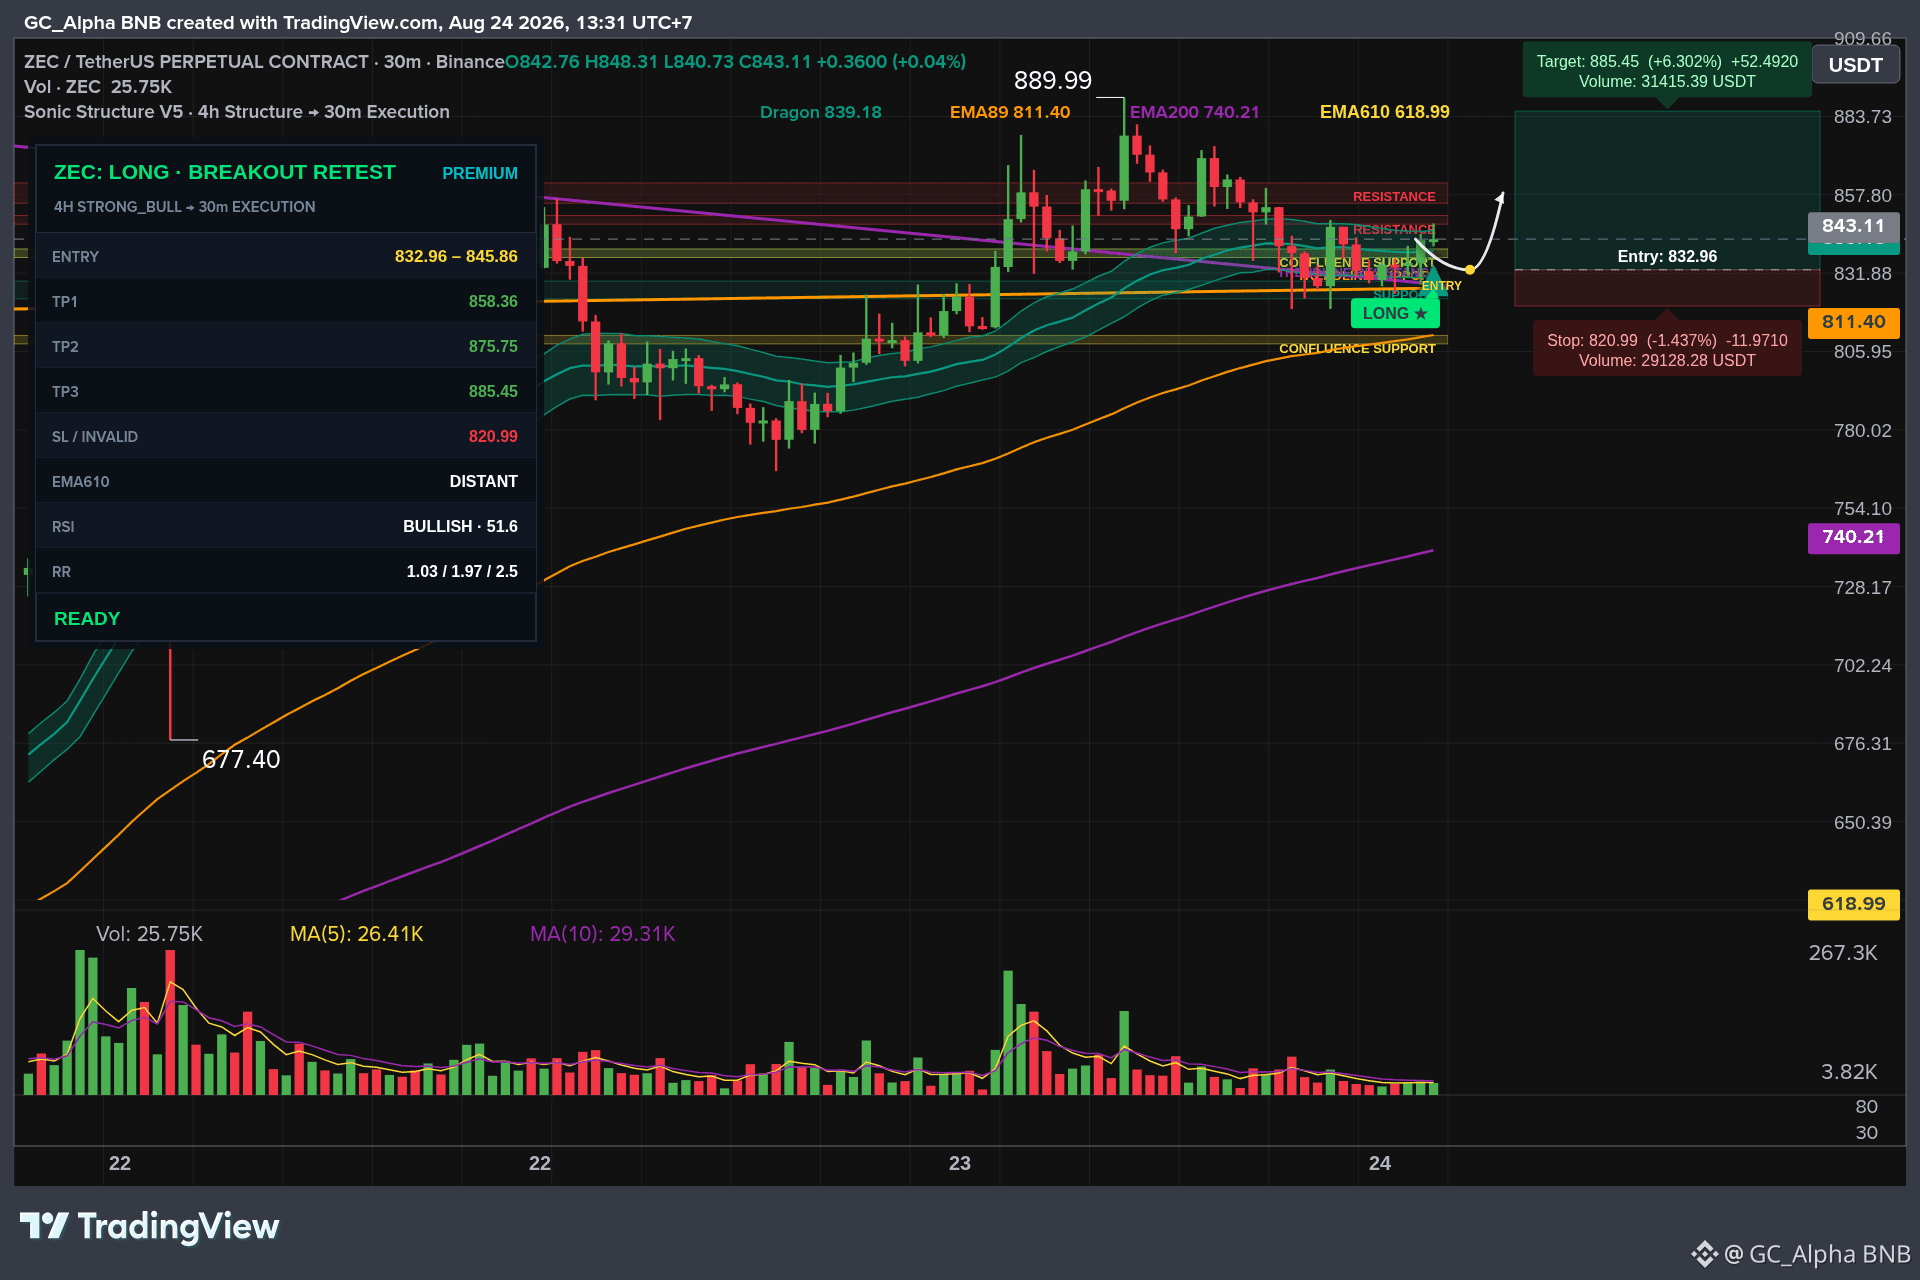Click the EMA610 DISTANT status row

pos(285,482)
